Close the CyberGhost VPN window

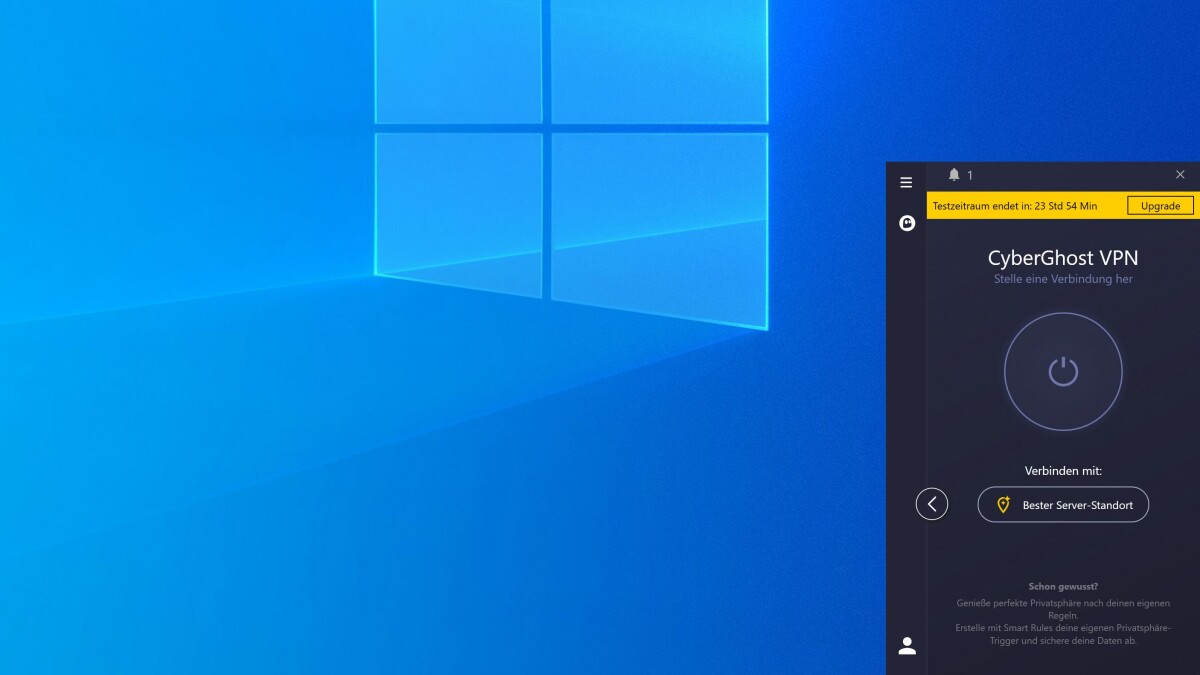click(x=1180, y=175)
